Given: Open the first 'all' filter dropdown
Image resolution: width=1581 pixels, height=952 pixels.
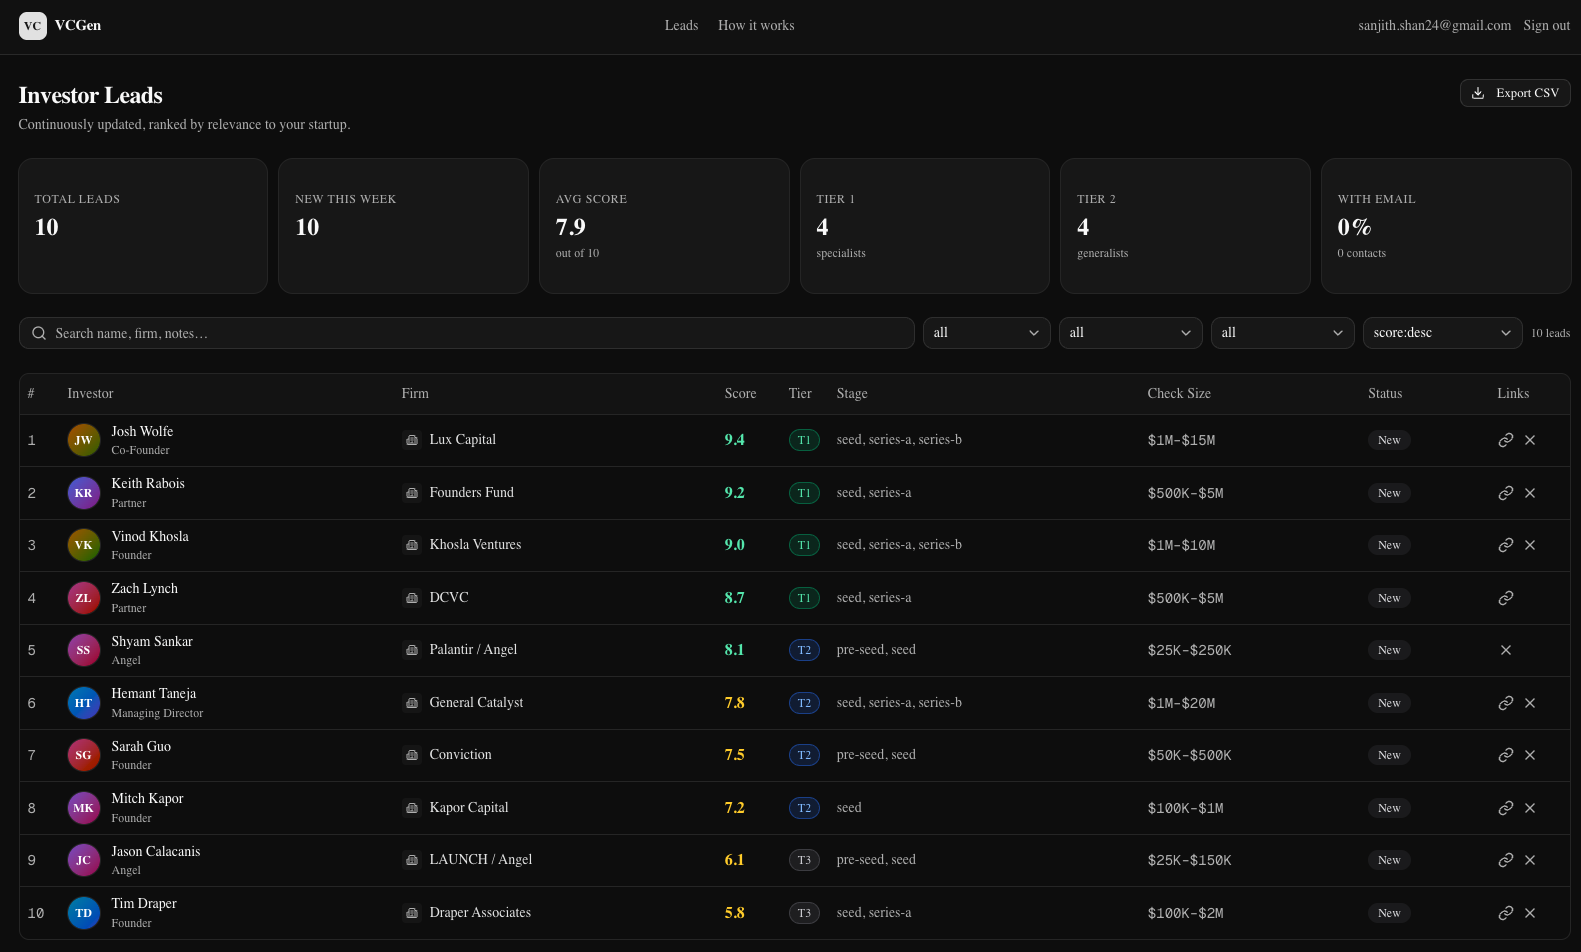Looking at the screenshot, I should (x=987, y=333).
